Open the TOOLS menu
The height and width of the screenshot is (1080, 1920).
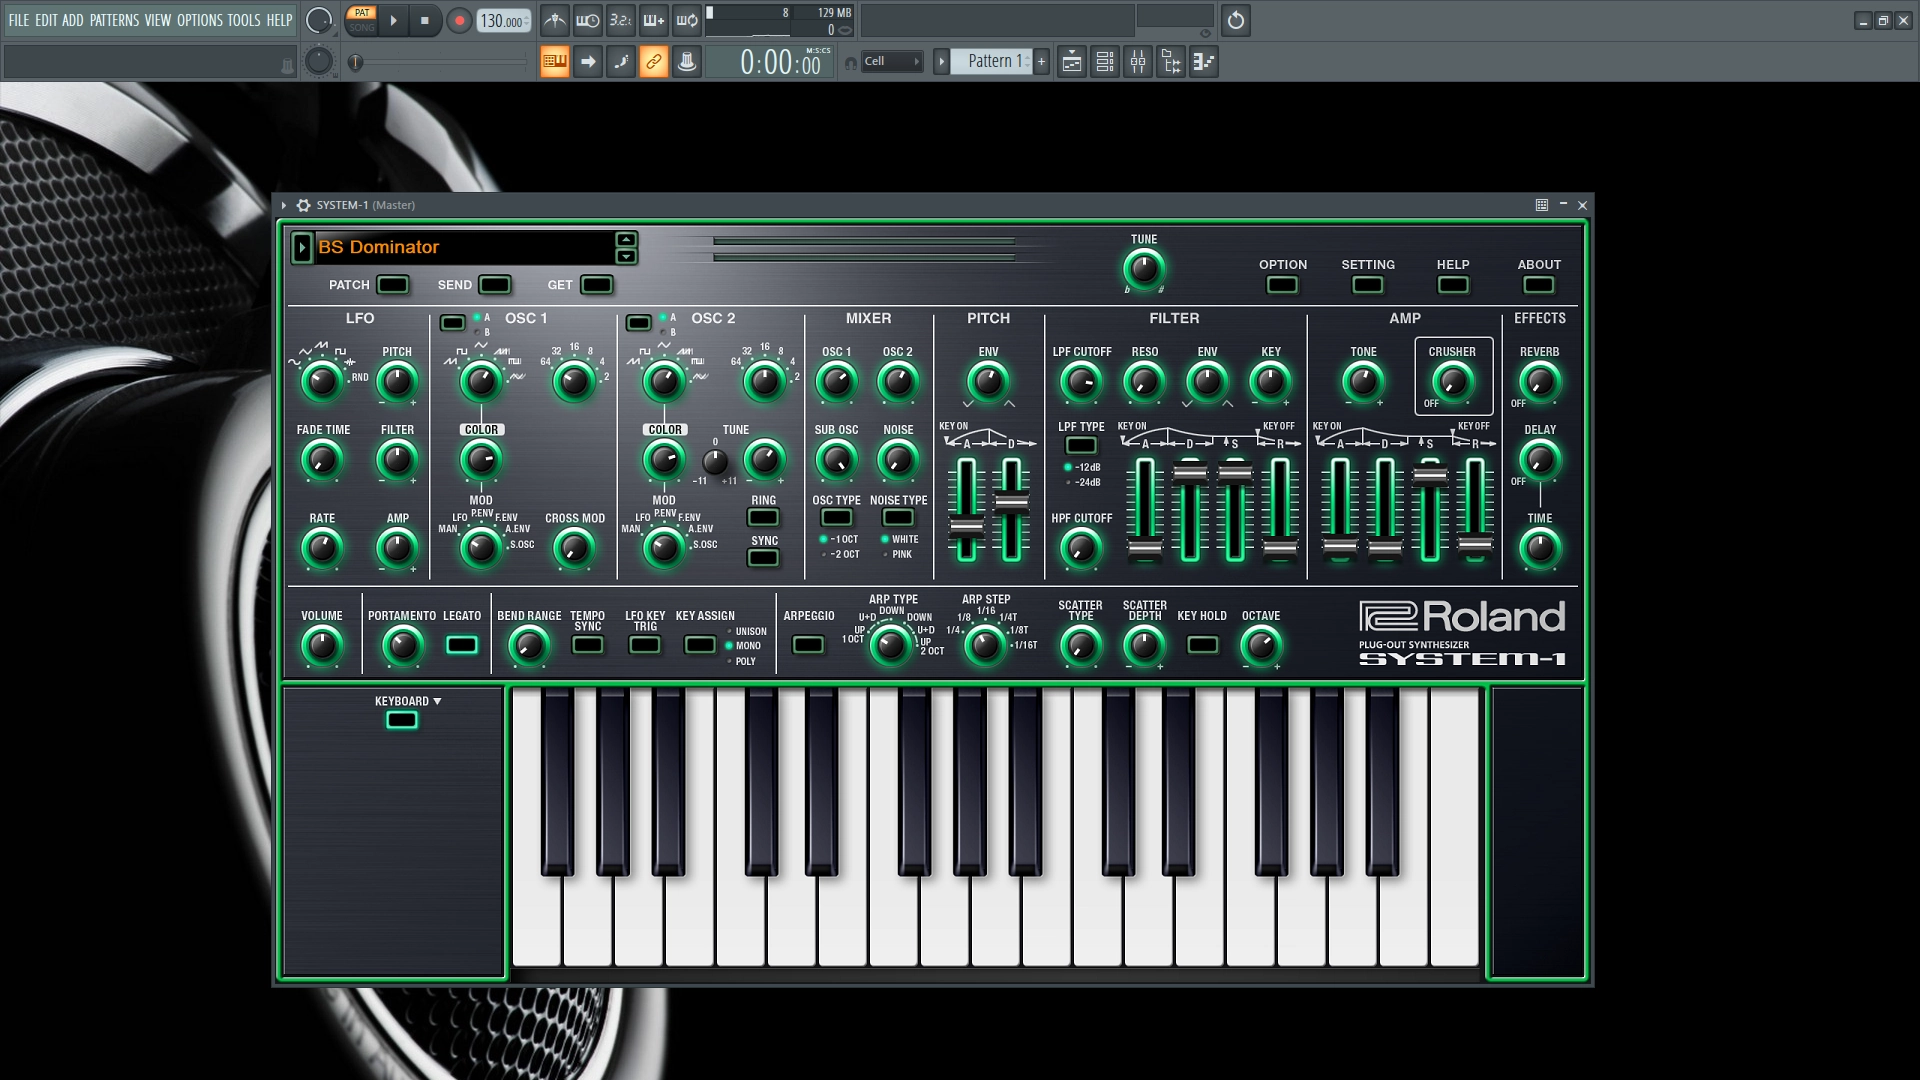click(x=244, y=20)
